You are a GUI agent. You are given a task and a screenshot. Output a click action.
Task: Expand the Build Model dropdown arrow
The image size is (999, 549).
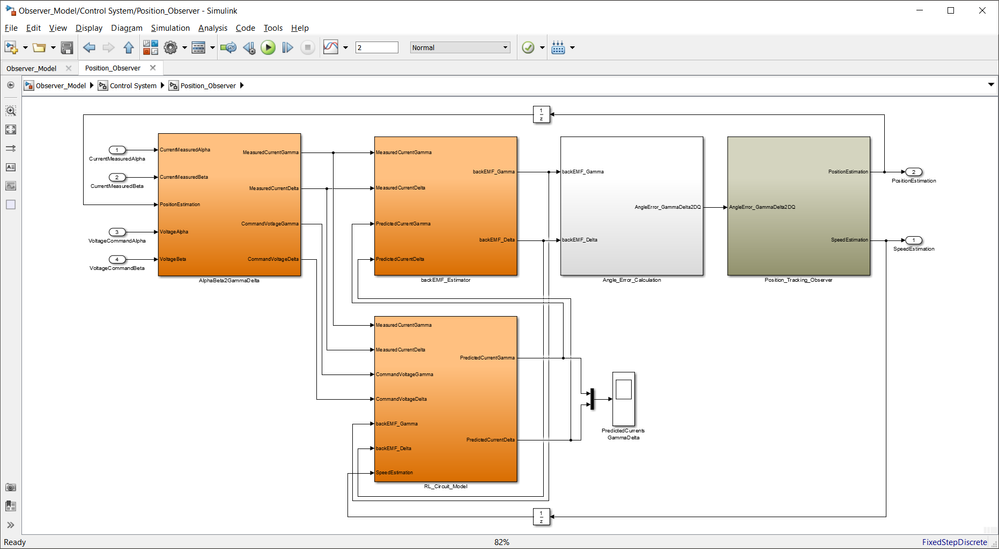[572, 48]
